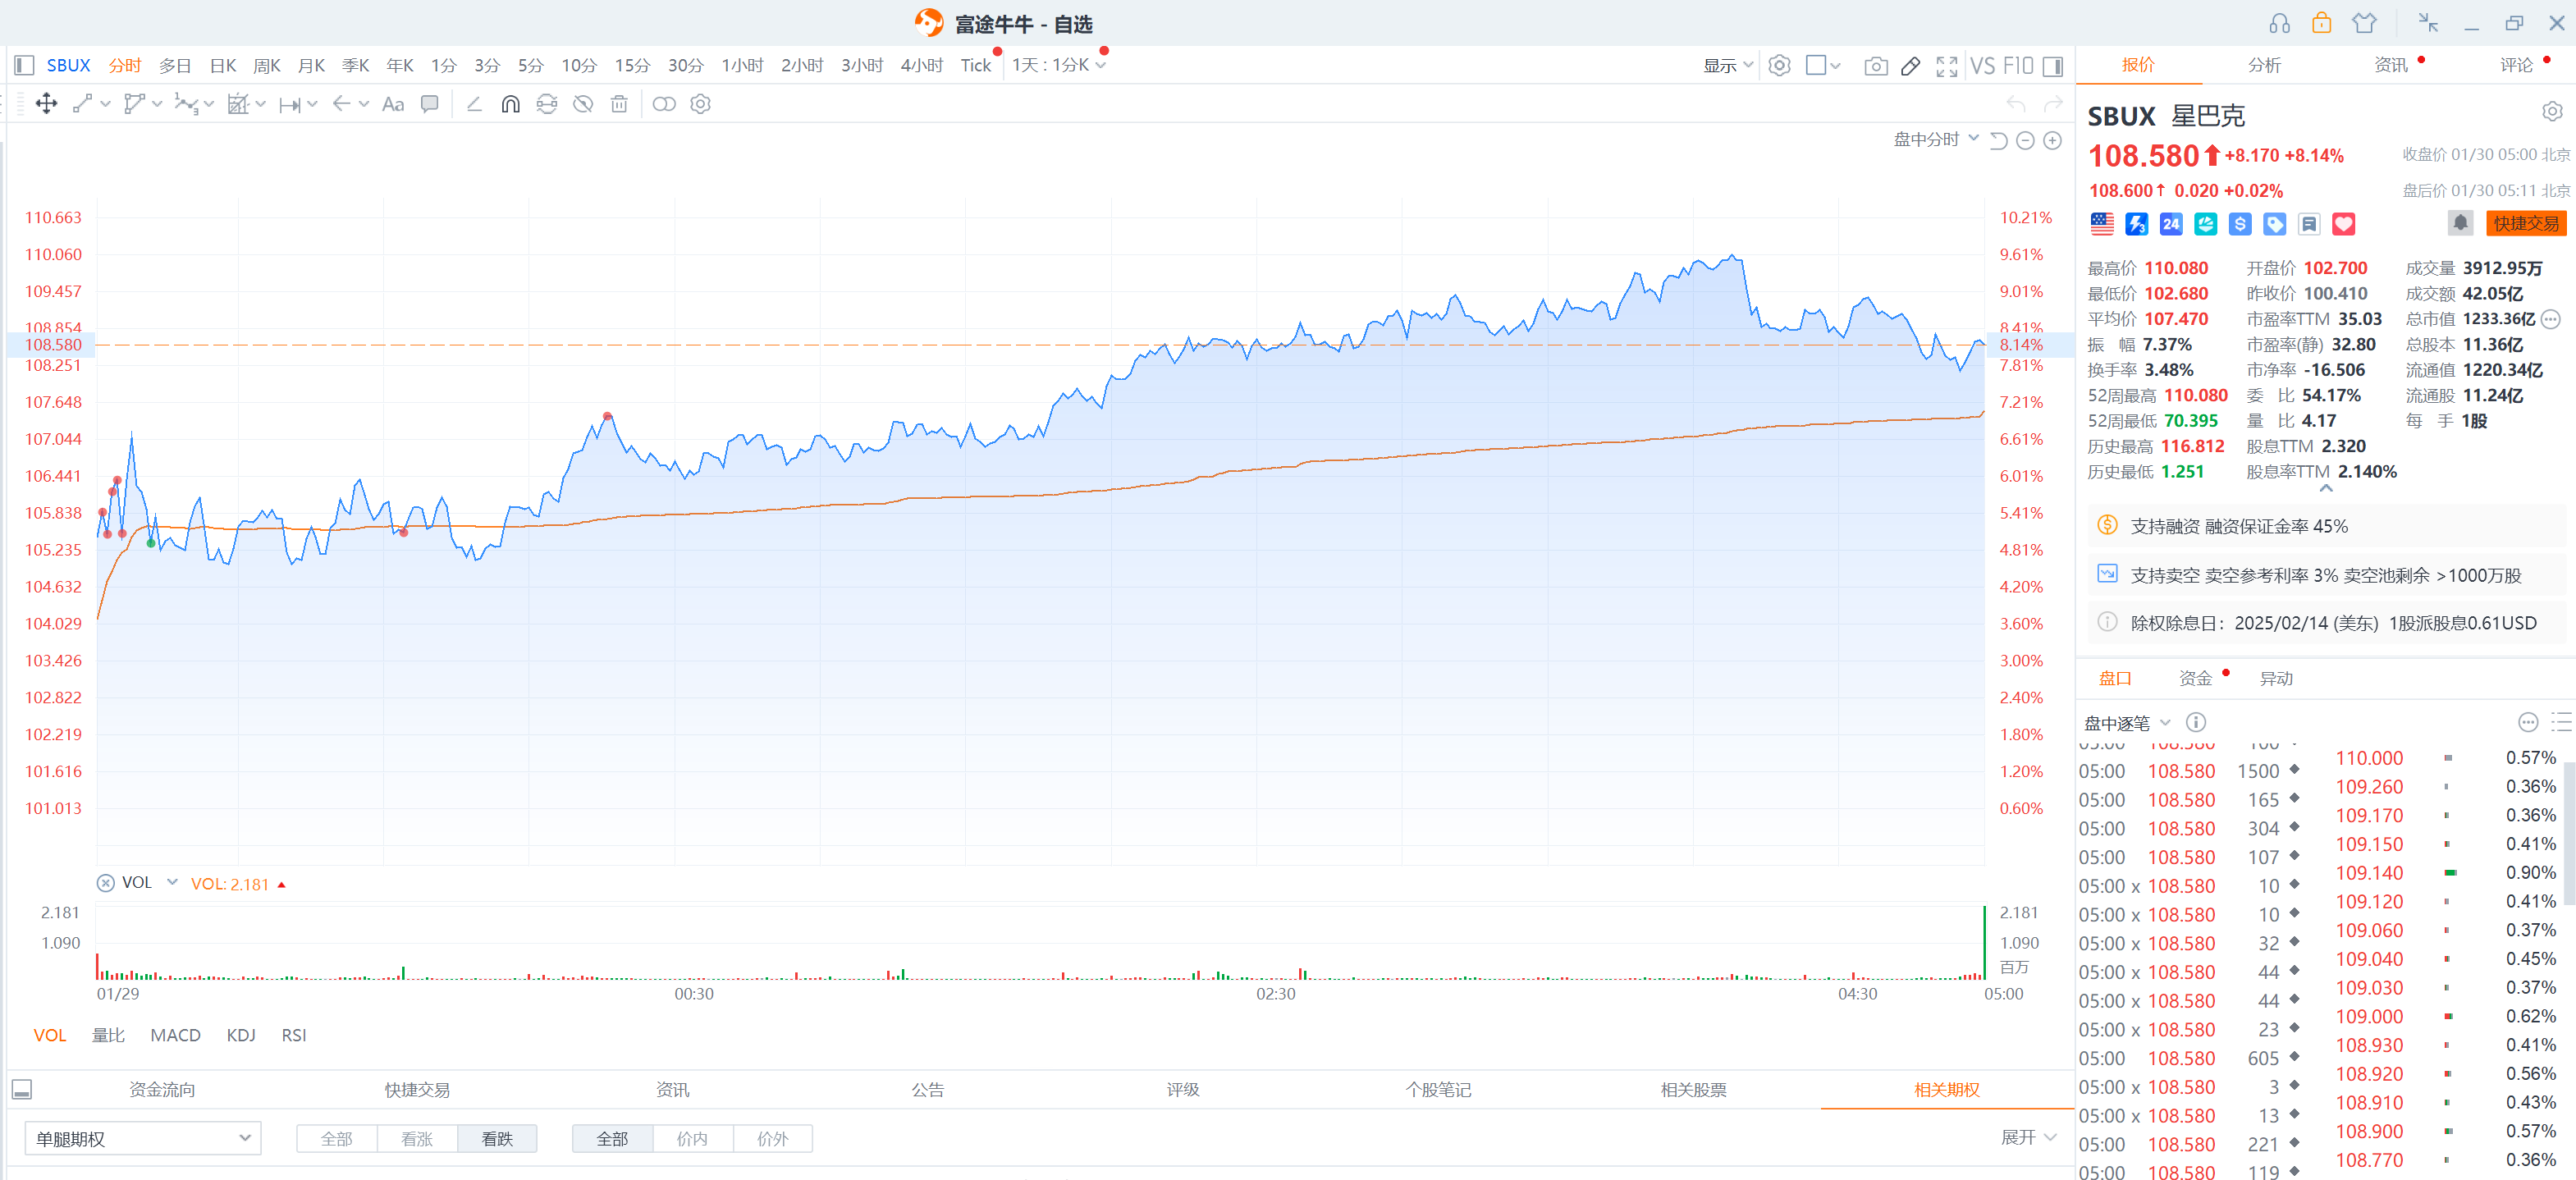Click the fullscreen expand chart icon
2576x1180 pixels.
(x=1946, y=66)
